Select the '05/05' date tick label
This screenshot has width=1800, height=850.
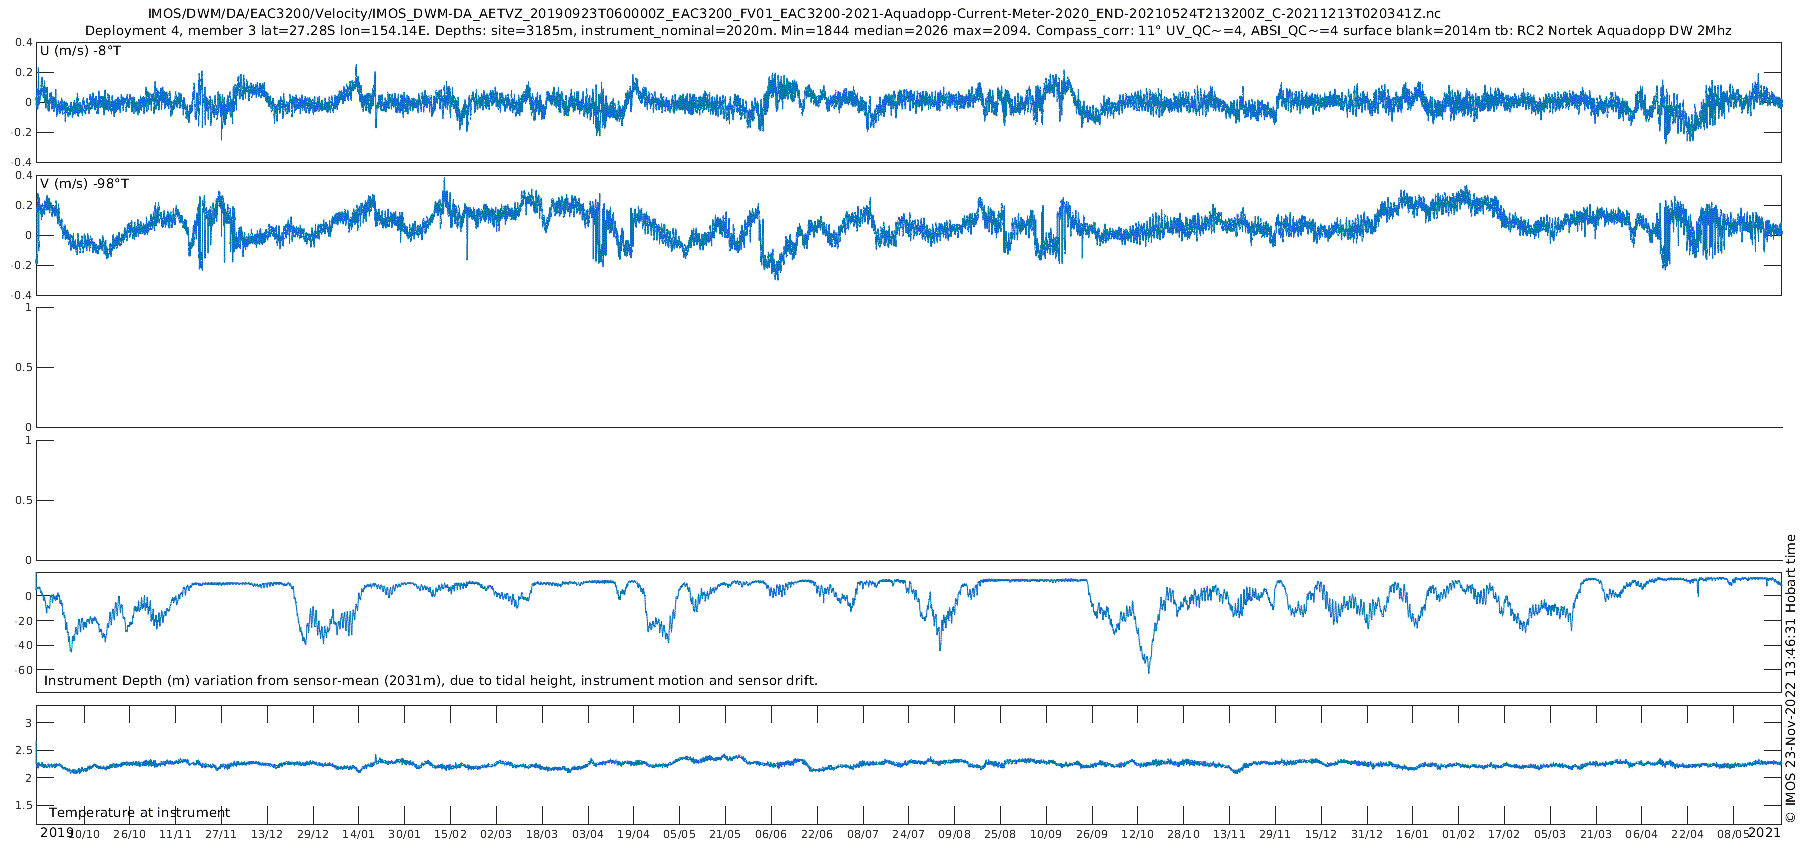[x=679, y=834]
